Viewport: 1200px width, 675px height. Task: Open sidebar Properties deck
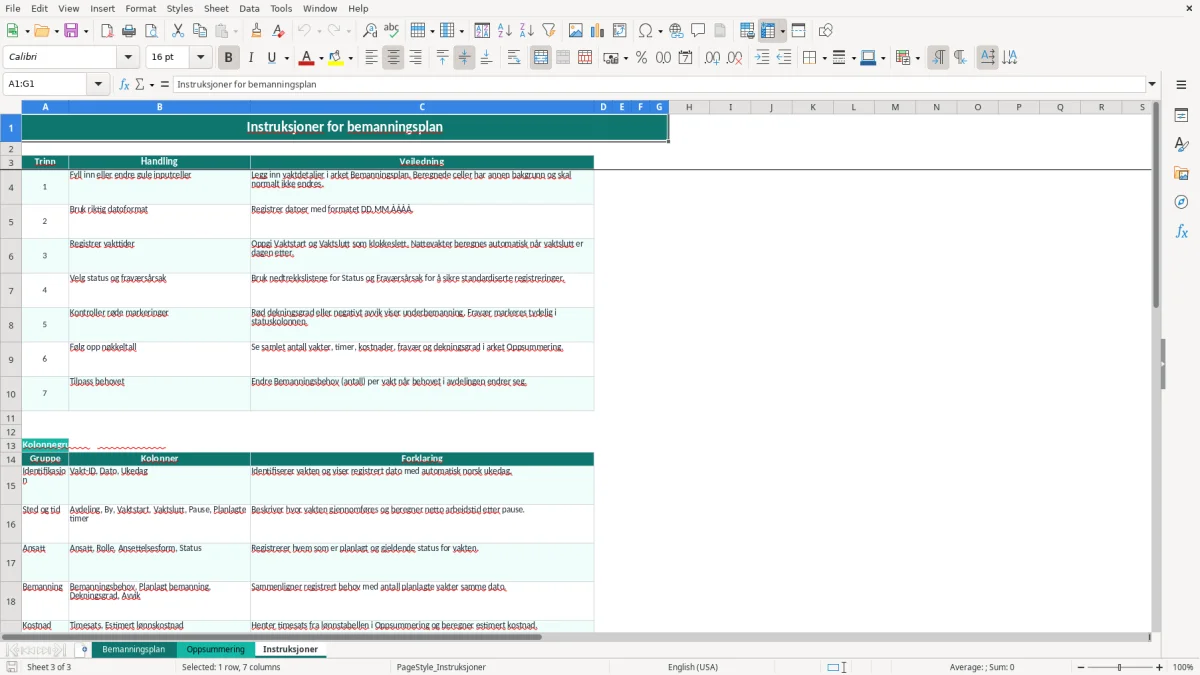(1181, 116)
